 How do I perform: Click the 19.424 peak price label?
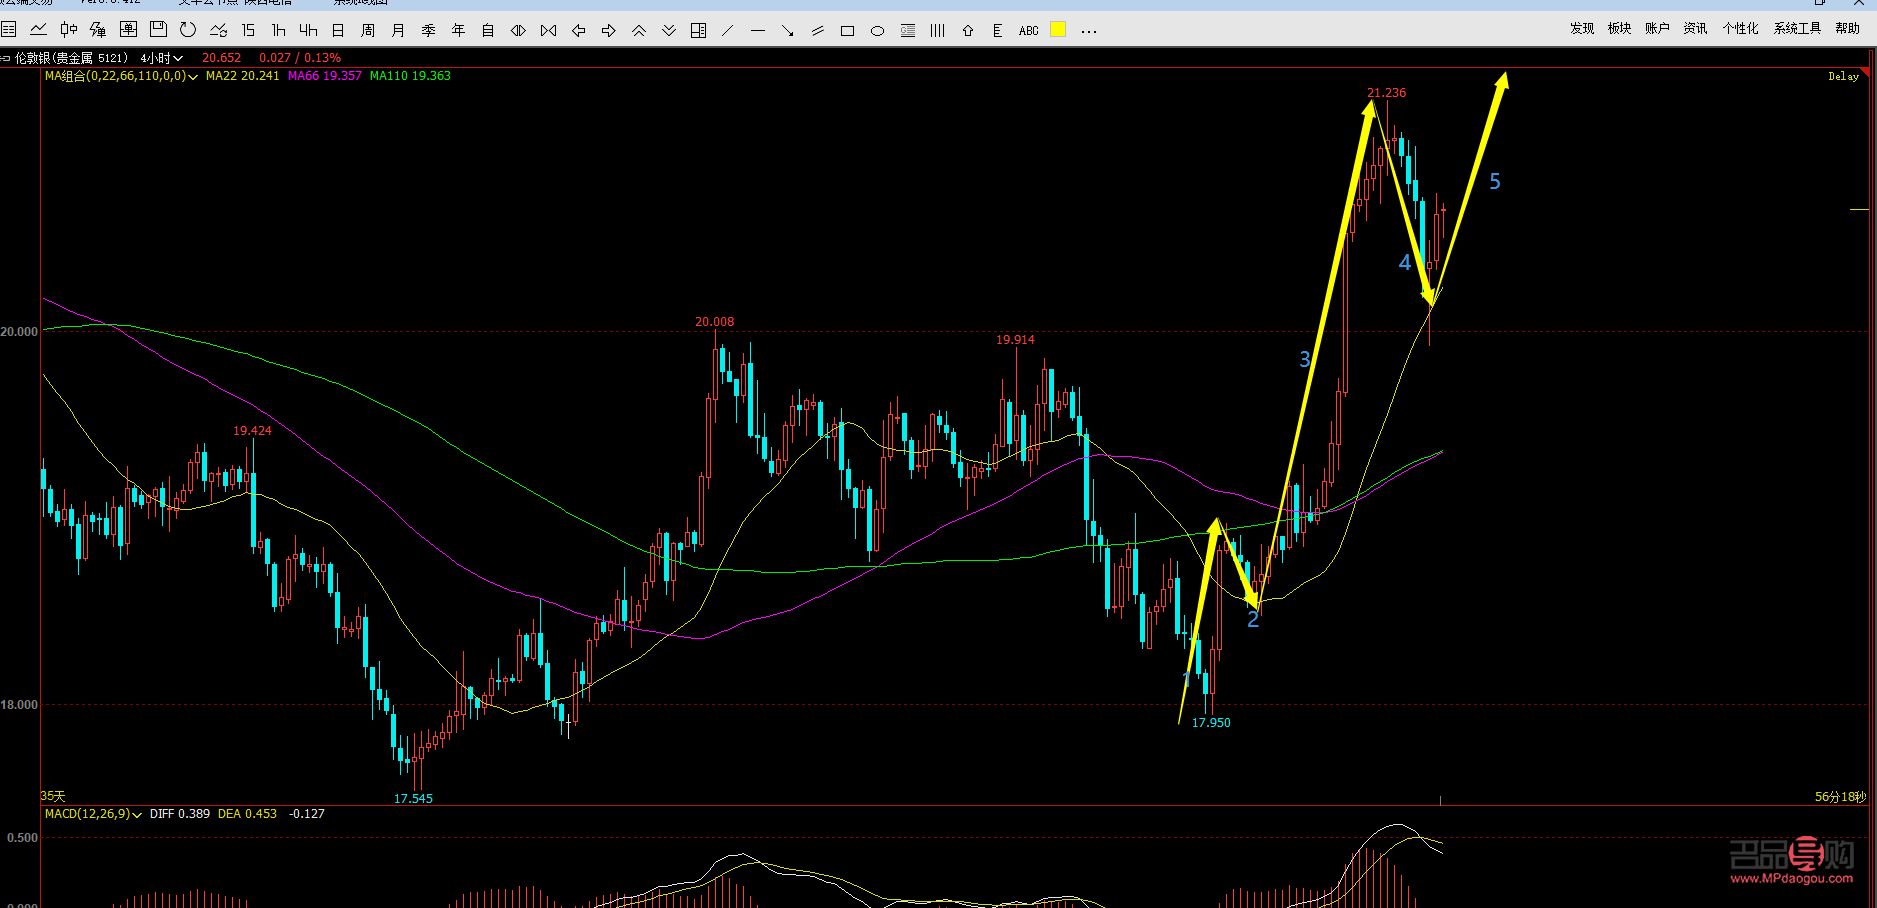(x=252, y=431)
